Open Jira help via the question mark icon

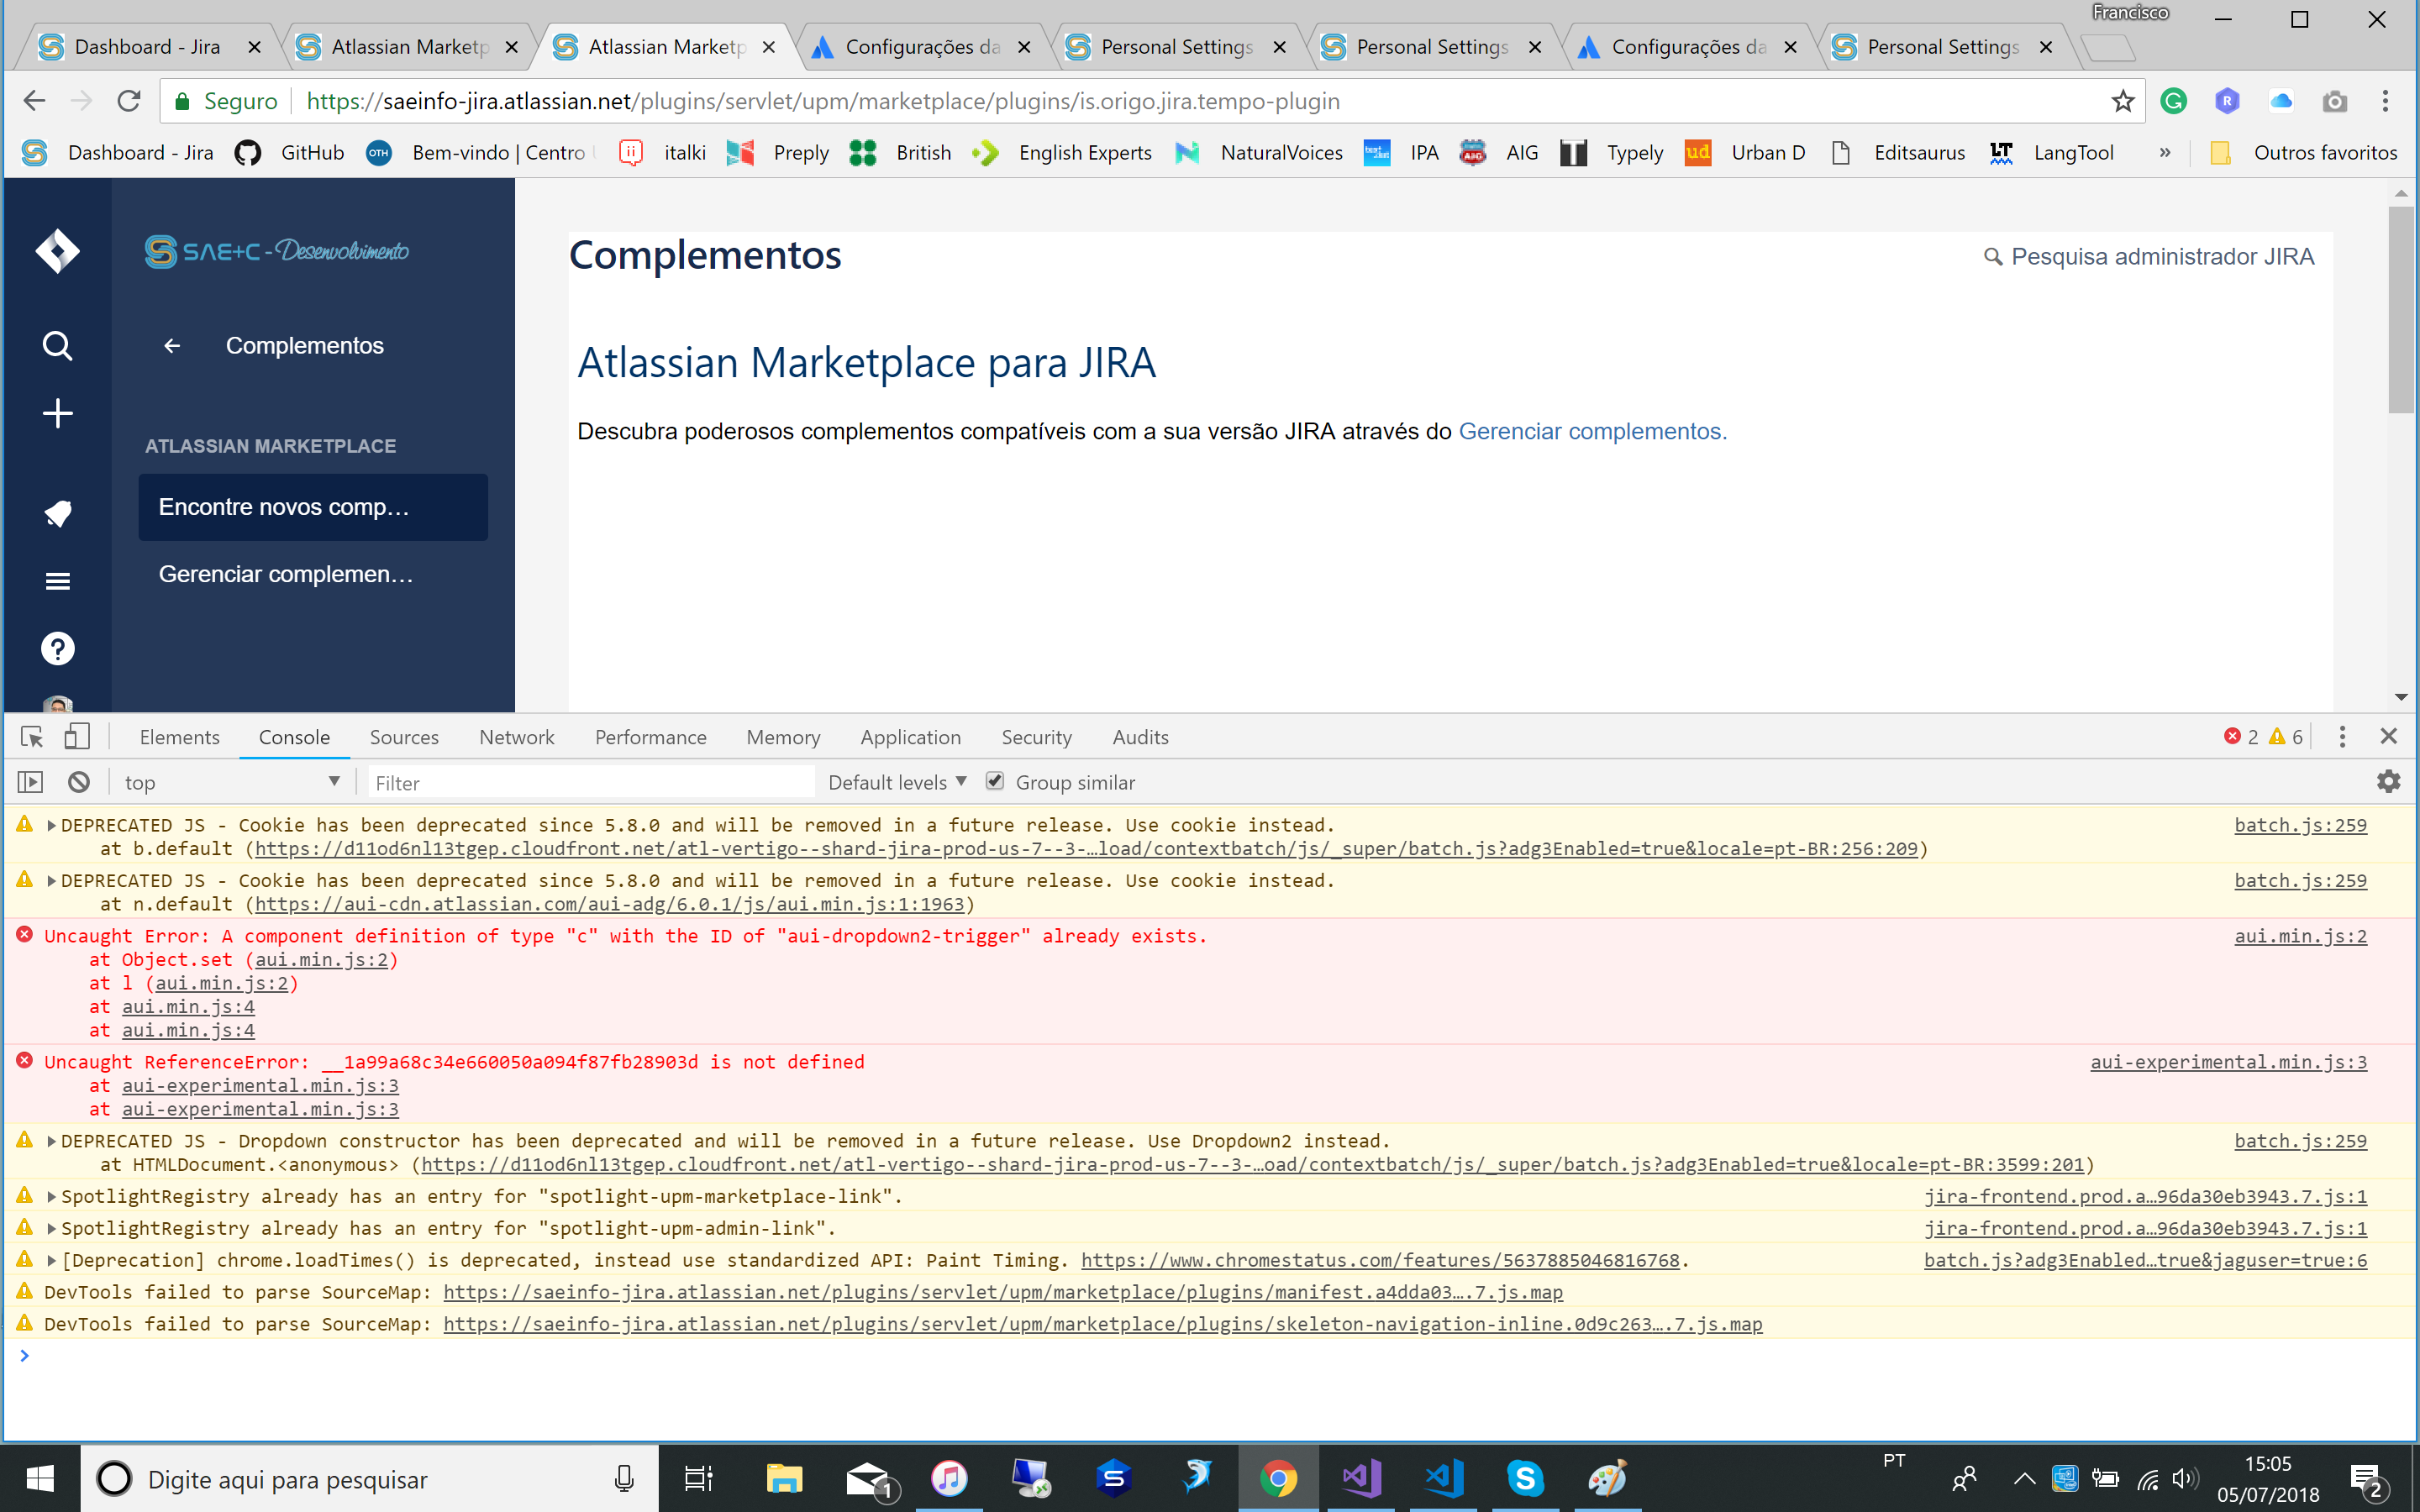[x=57, y=648]
